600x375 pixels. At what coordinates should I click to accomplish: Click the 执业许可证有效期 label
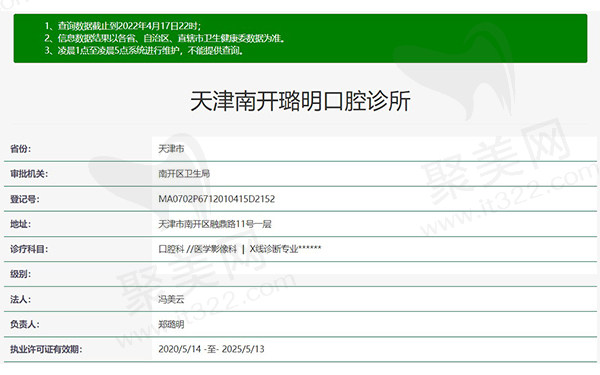(46, 349)
